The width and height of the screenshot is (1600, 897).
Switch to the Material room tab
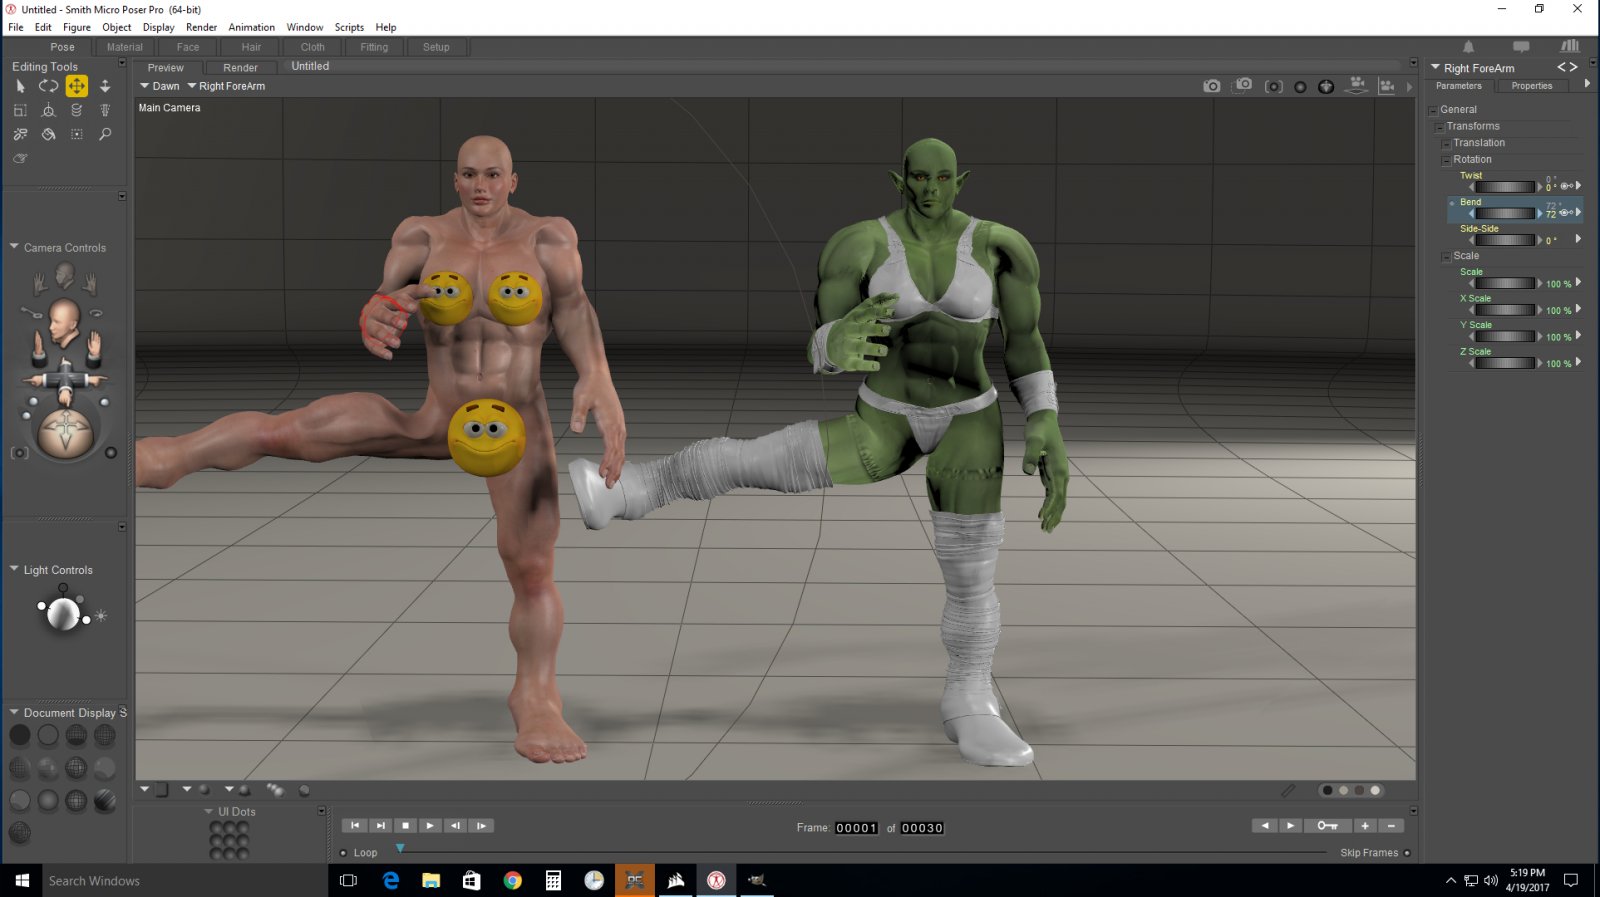(125, 47)
